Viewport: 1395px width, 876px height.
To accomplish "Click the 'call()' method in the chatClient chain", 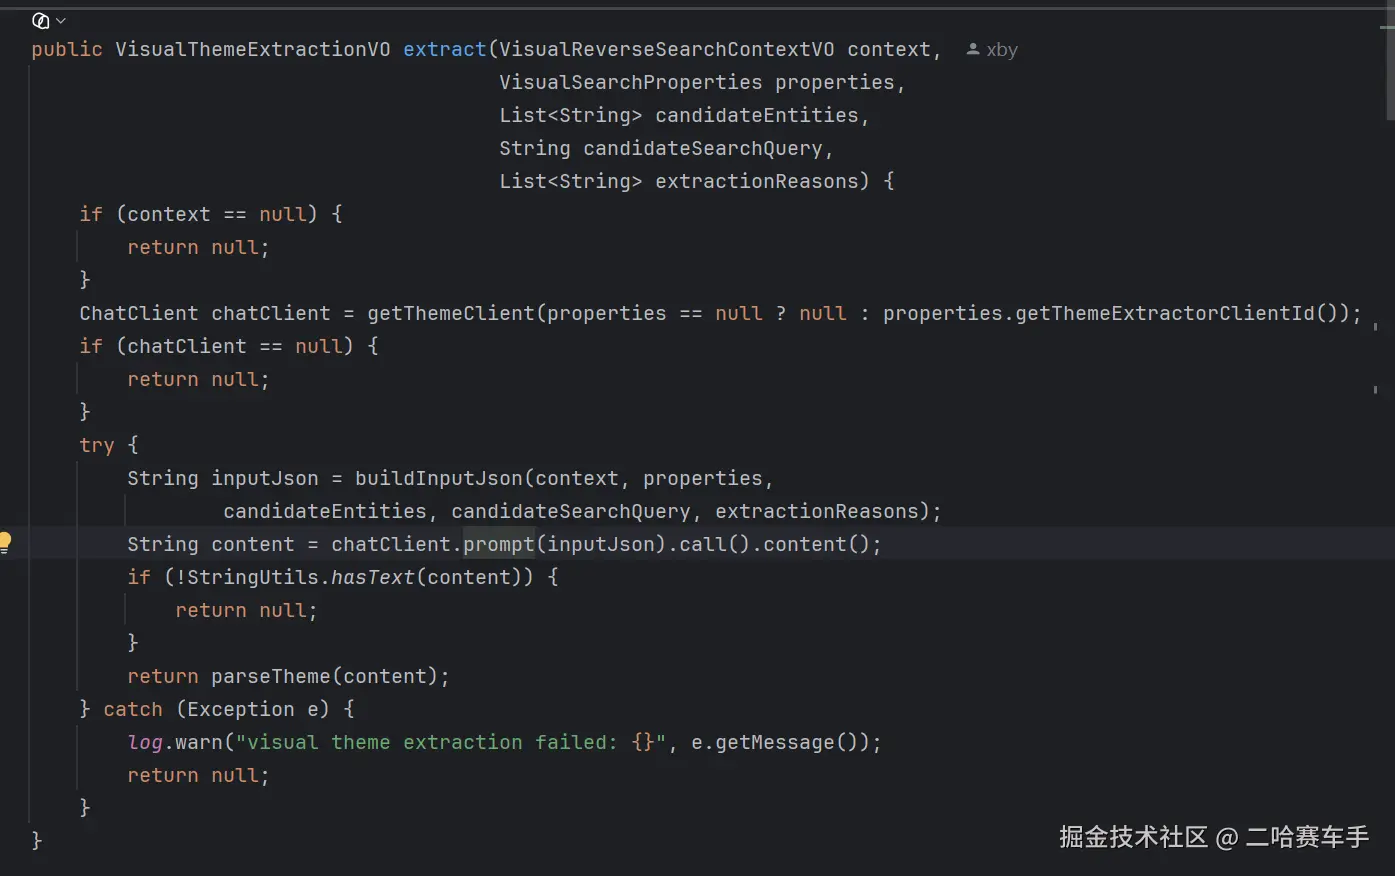I will tap(715, 544).
